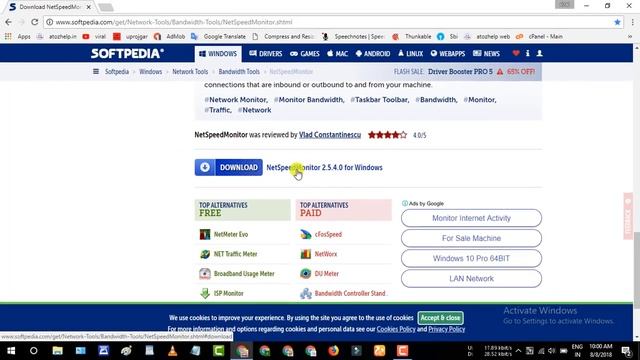
Task: Click the cFosSpeed app icon
Action: 305,234
